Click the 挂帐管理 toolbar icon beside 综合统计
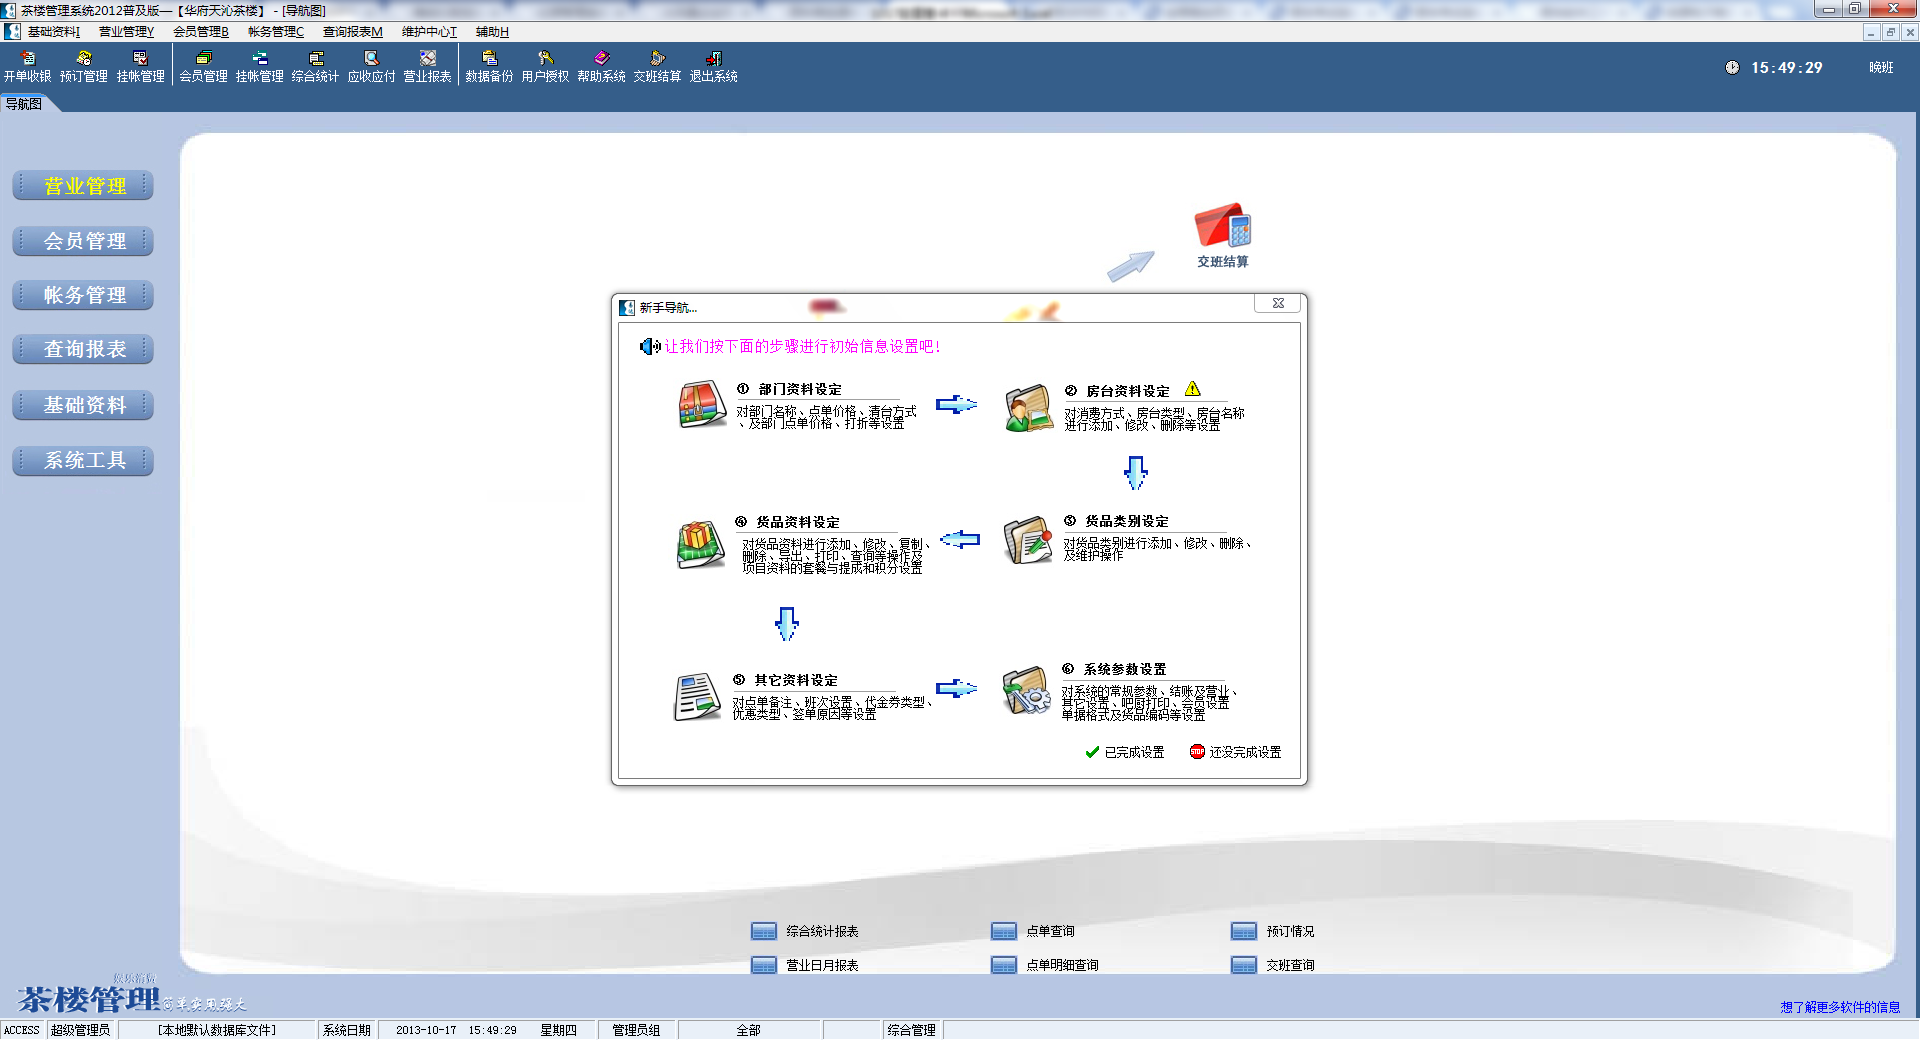 (x=259, y=66)
